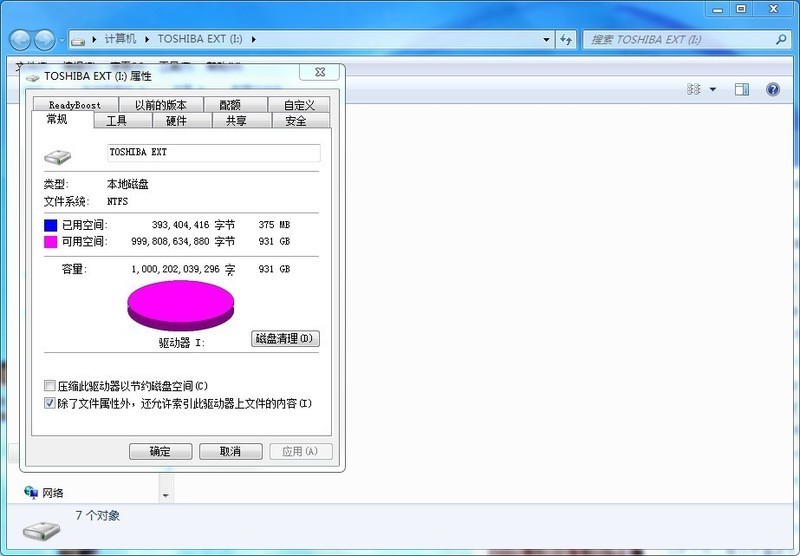Click the 取消 button
Image resolution: width=800 pixels, height=556 pixels.
(x=231, y=451)
